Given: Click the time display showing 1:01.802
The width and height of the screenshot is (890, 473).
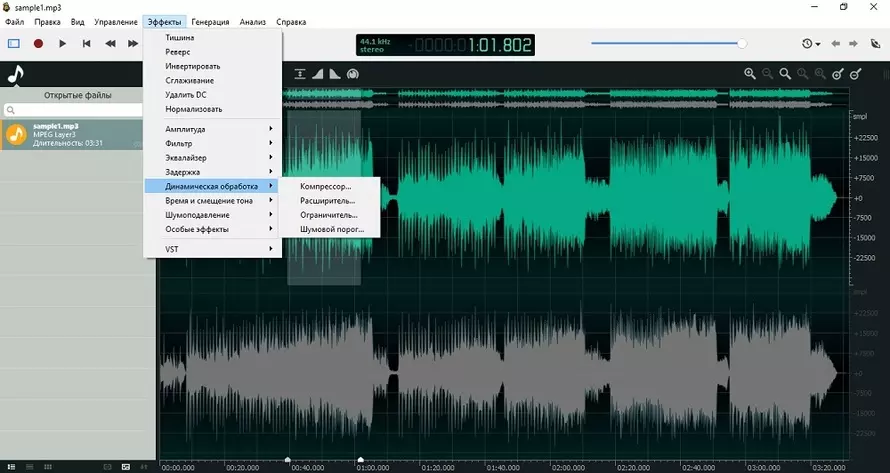Looking at the screenshot, I should tap(446, 45).
